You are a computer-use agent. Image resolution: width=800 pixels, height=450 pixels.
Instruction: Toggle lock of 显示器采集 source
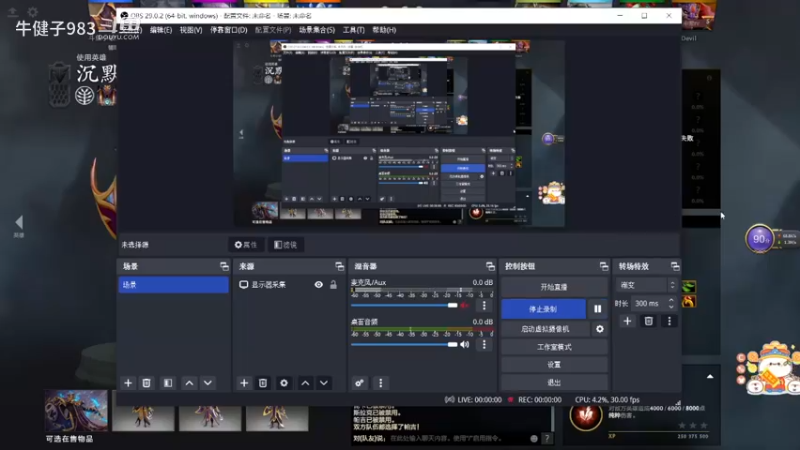(333, 285)
